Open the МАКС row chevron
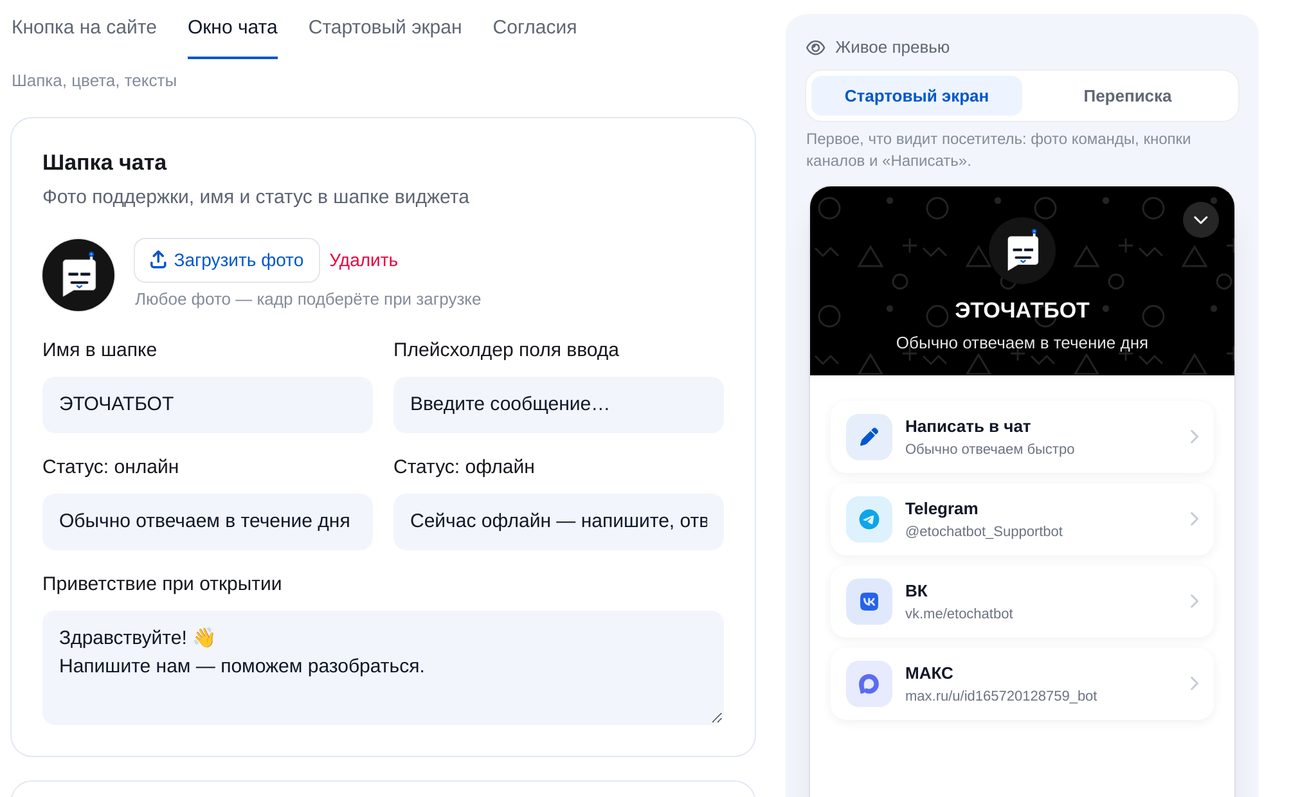Image resolution: width=1300 pixels, height=797 pixels. 1194,684
